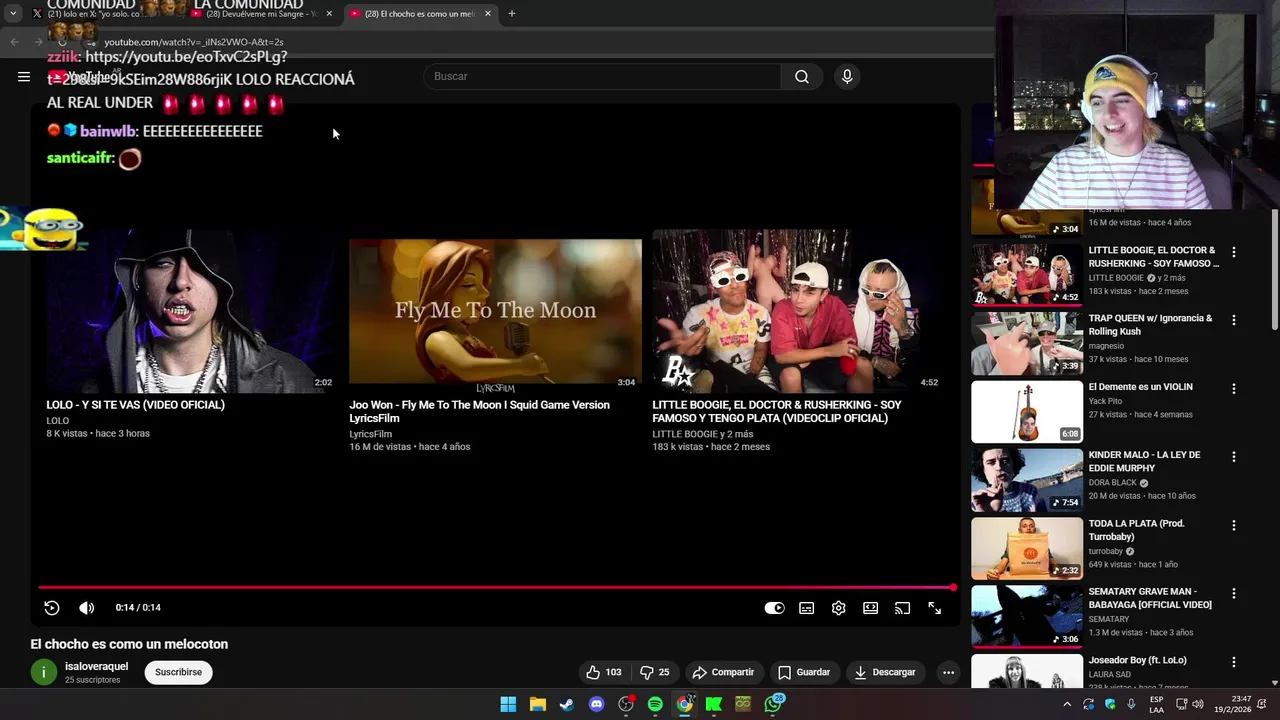Open Kick app from taskbar
Image resolution: width=1280 pixels, height=720 pixels.
(x=714, y=704)
